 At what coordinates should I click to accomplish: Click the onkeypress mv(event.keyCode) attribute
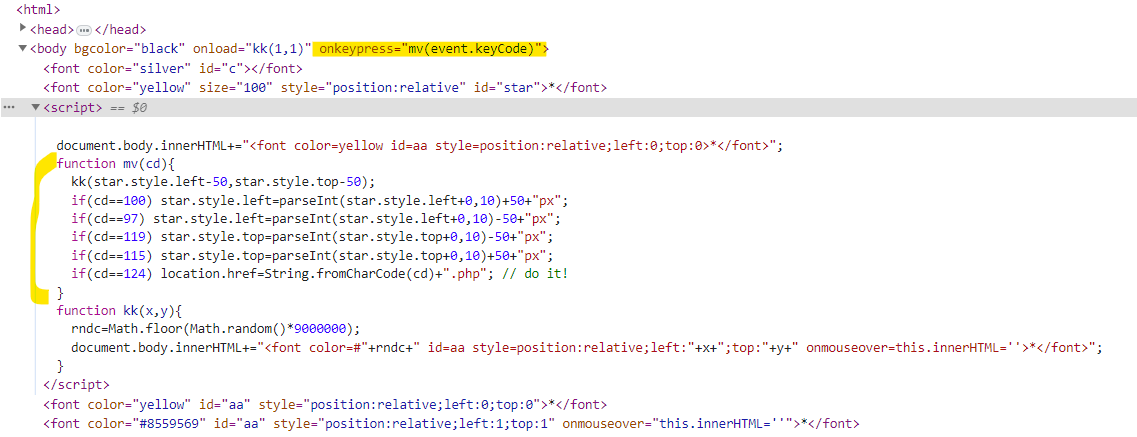point(431,49)
